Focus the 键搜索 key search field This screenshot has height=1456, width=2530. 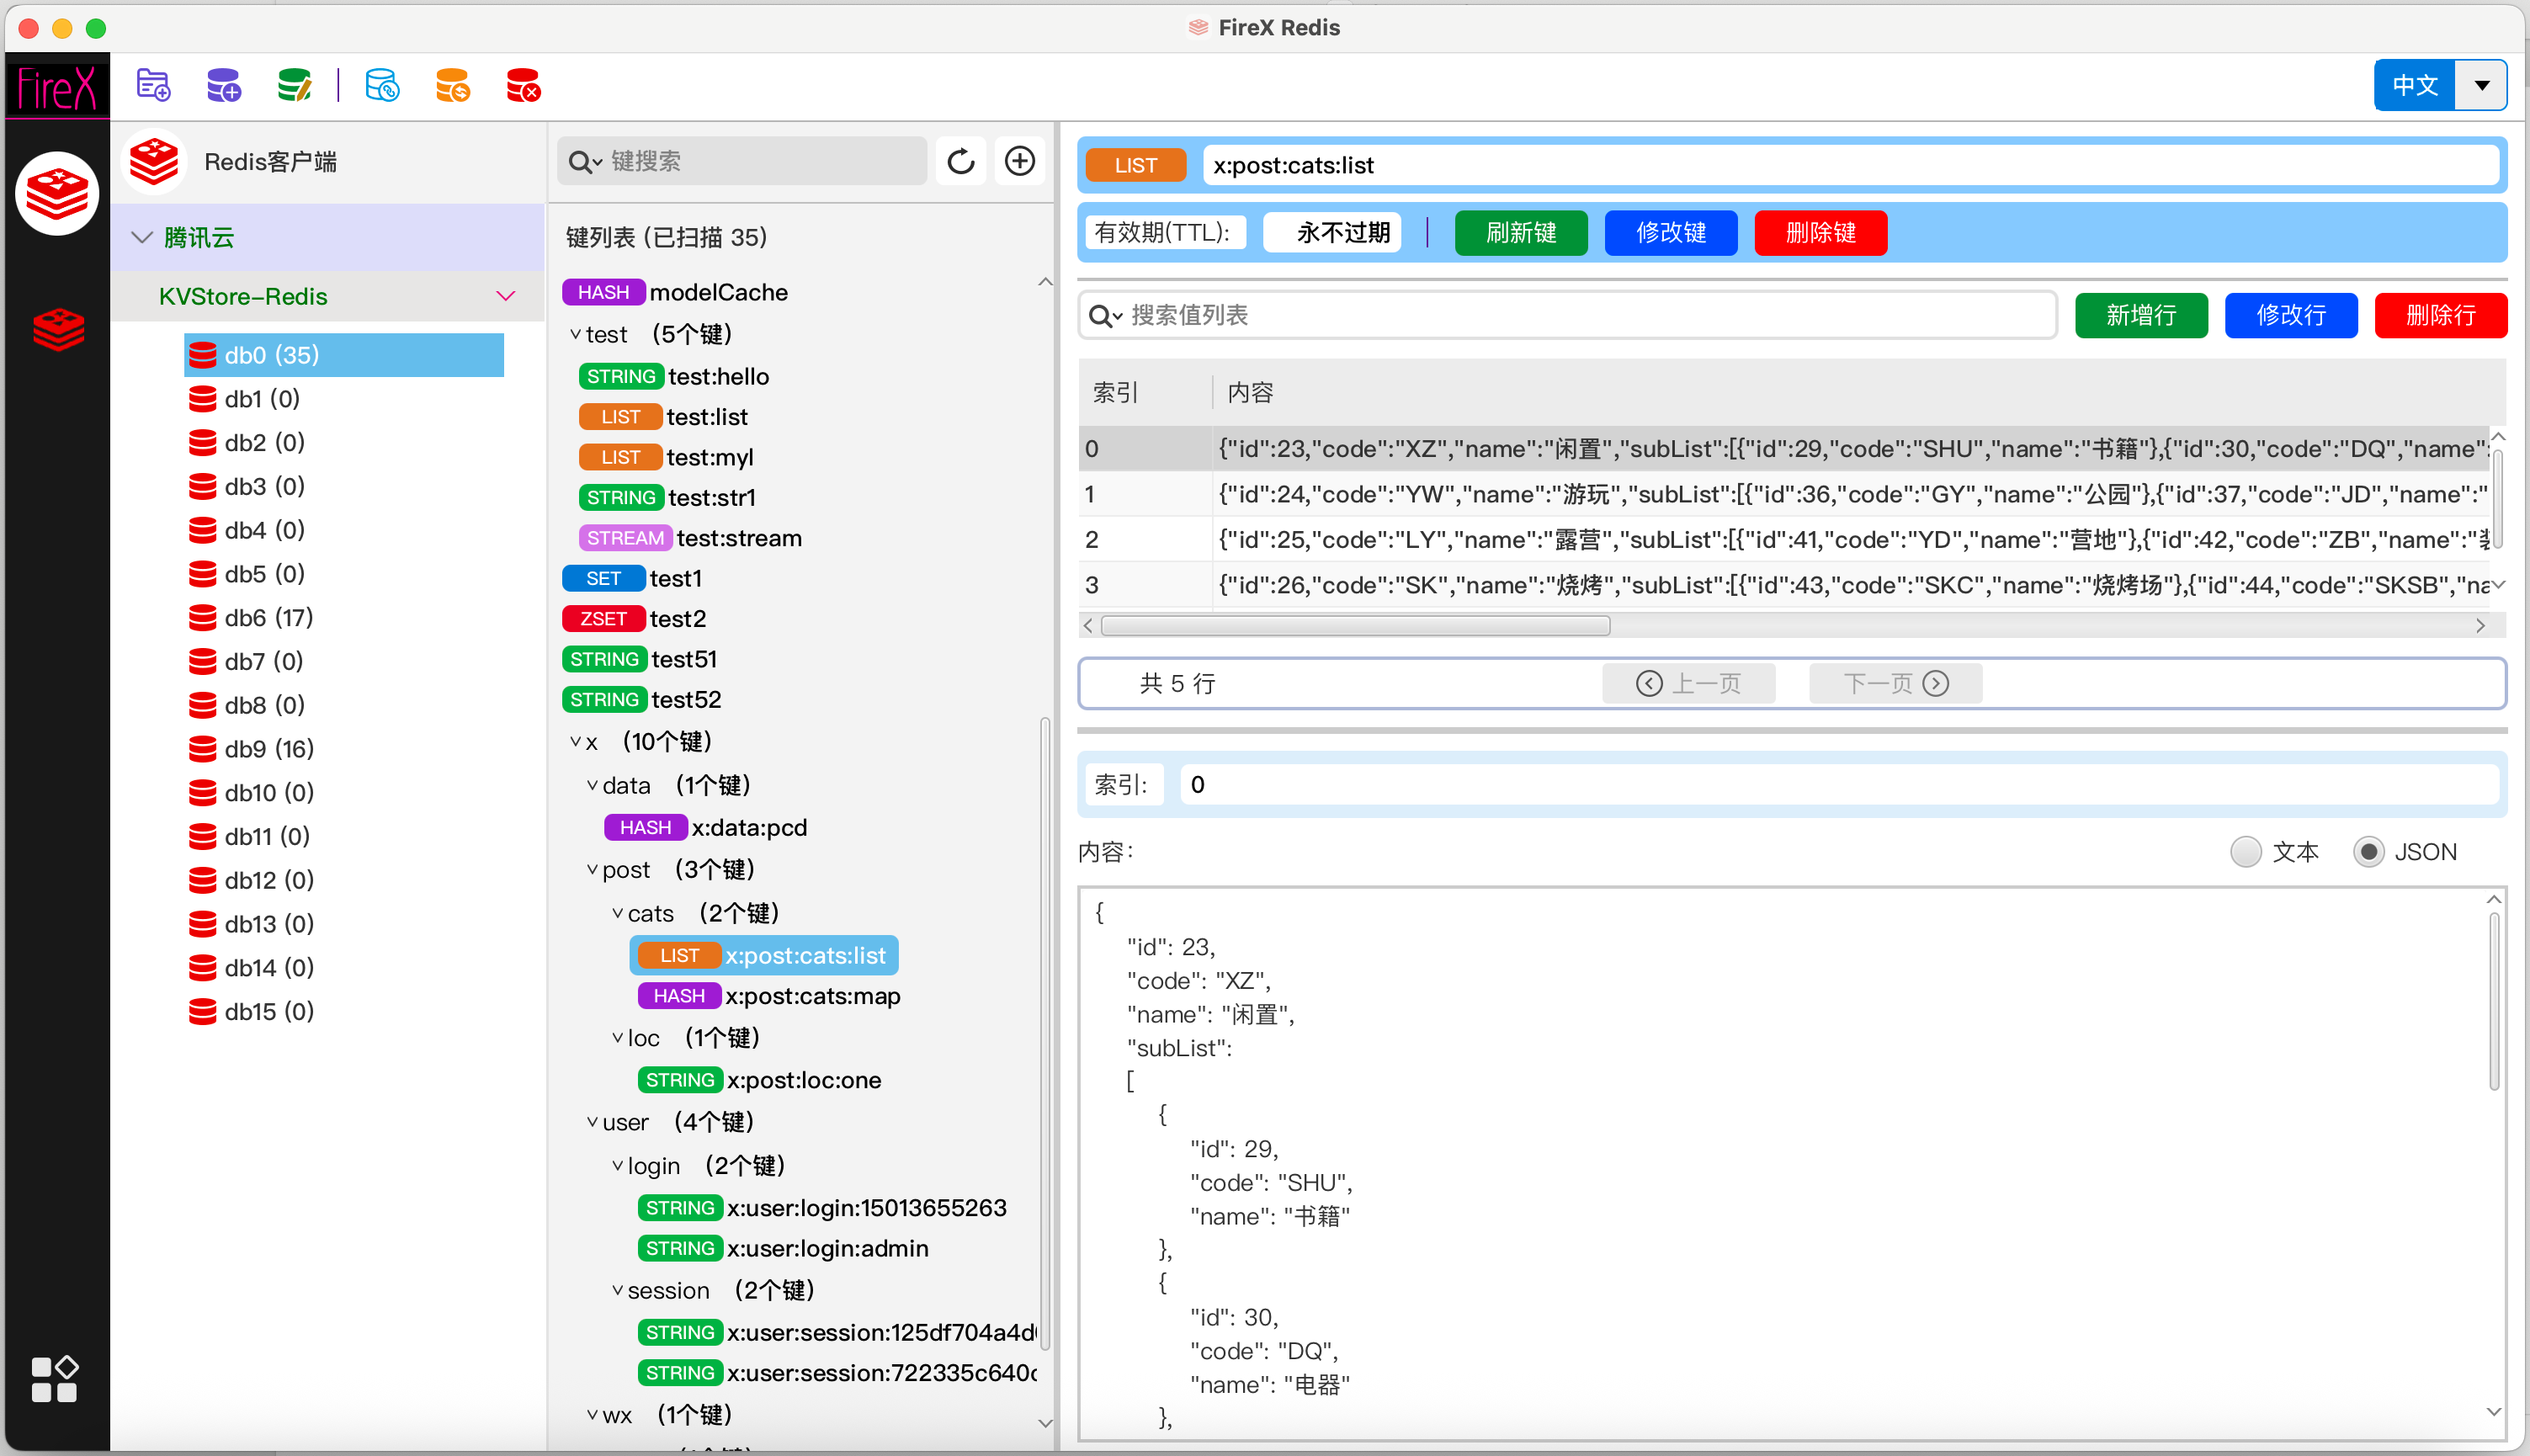click(742, 161)
